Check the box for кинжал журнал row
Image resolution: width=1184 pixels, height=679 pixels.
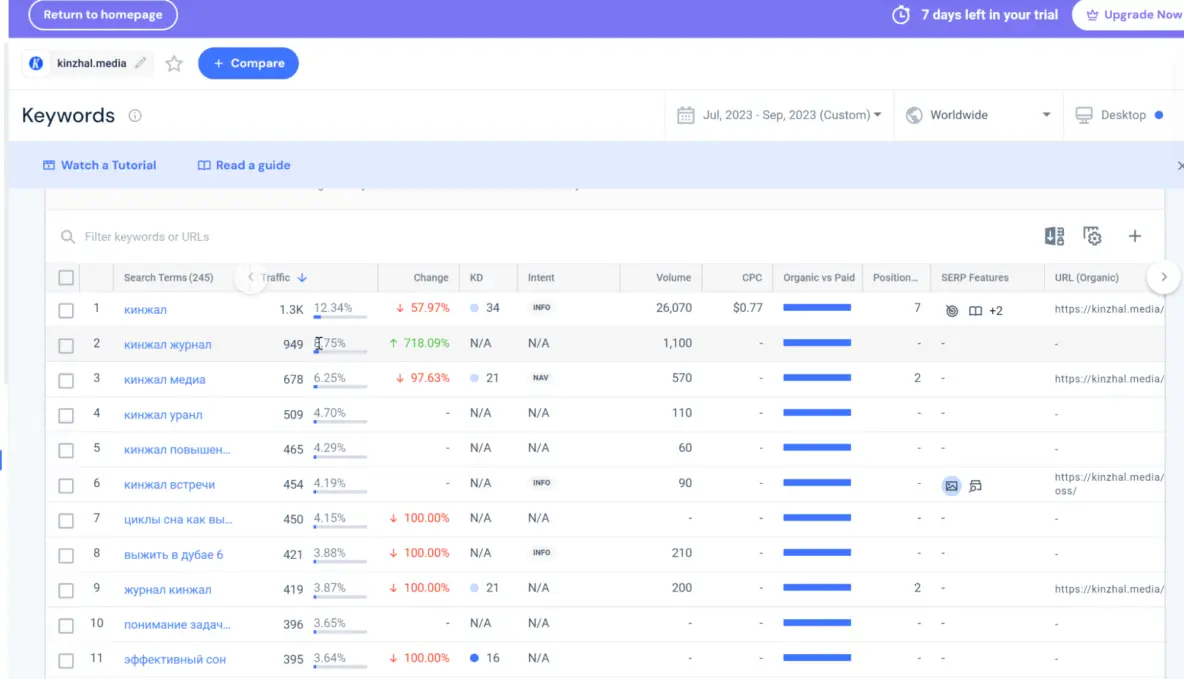coord(66,346)
